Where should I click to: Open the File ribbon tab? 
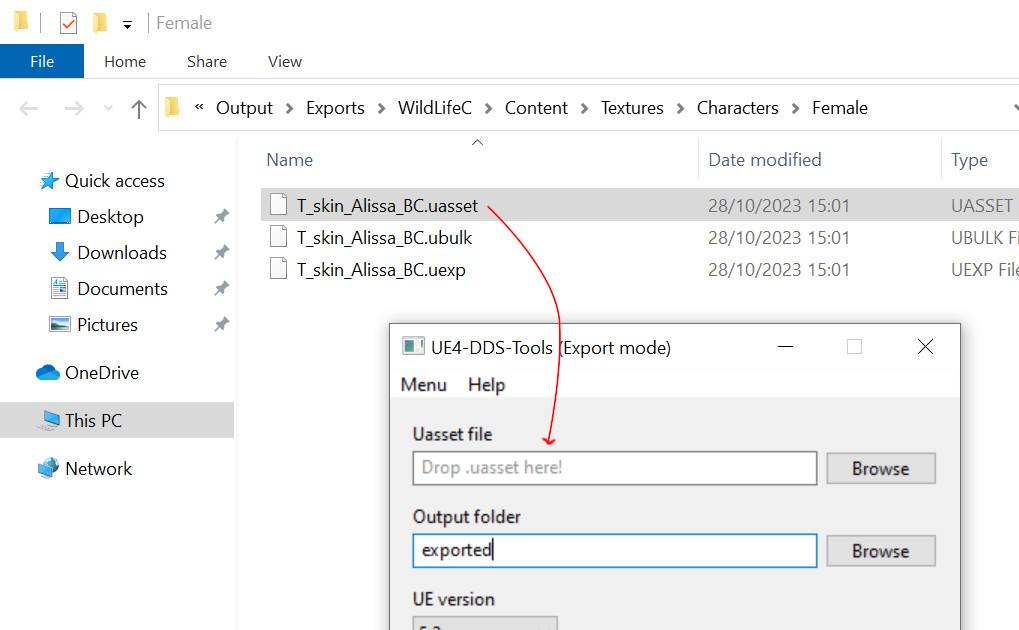point(42,62)
